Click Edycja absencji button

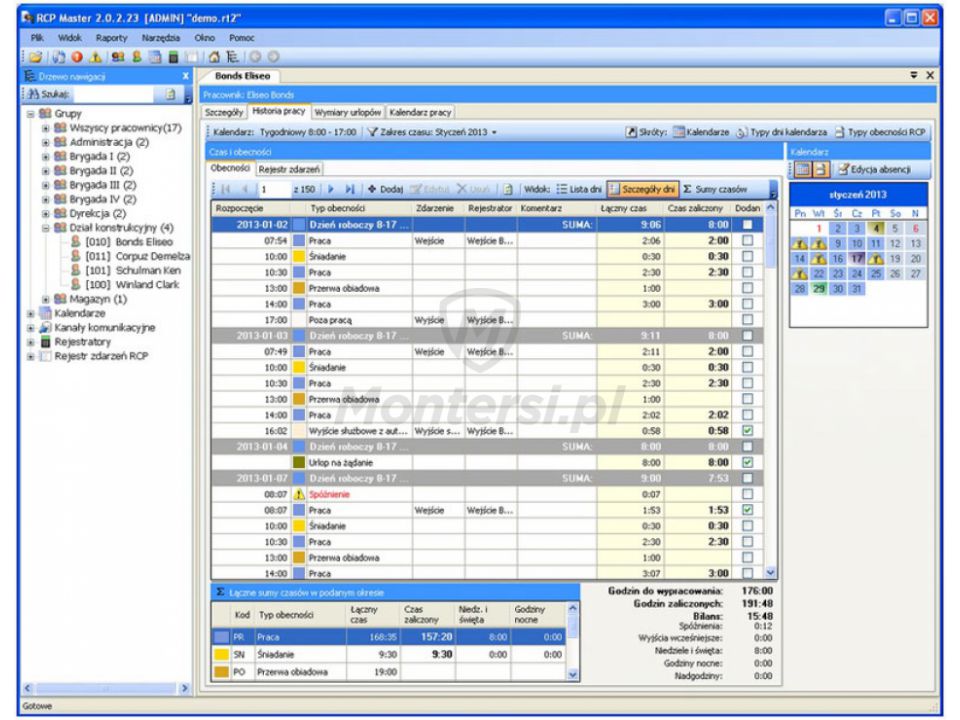(875, 170)
